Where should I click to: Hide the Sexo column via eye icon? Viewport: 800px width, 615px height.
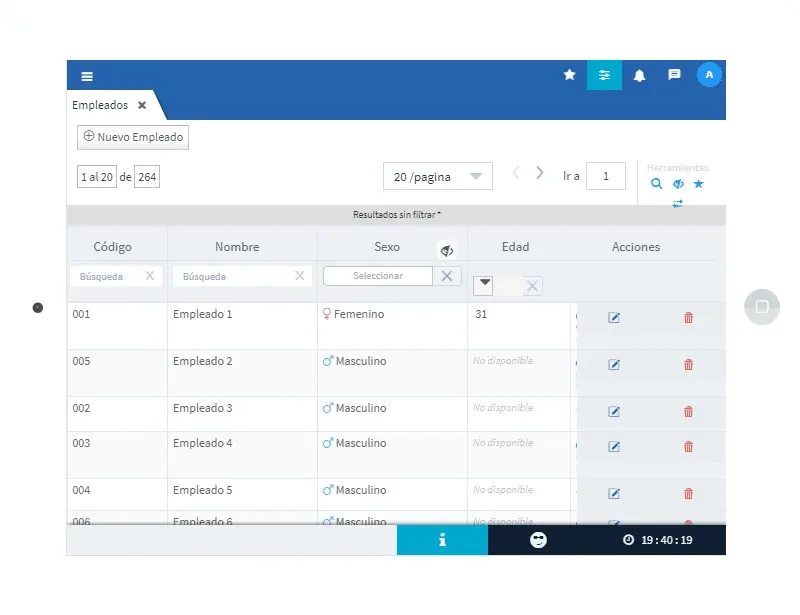[447, 251]
